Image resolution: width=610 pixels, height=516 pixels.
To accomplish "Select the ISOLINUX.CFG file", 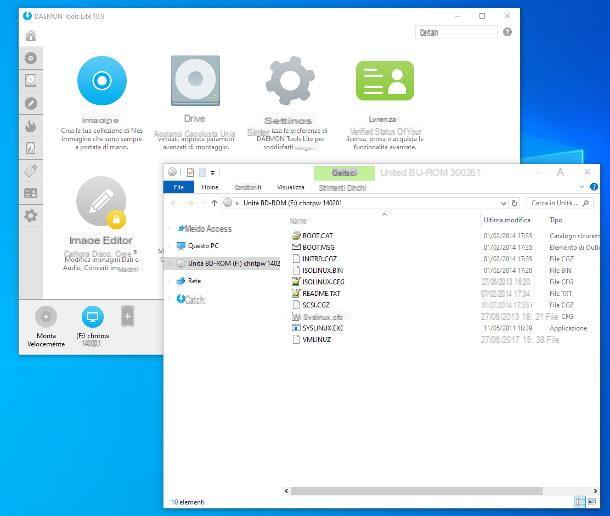I will [318, 281].
